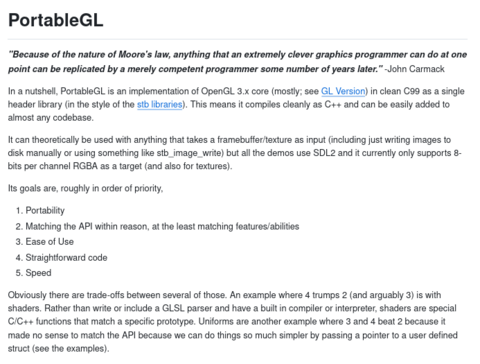The height and width of the screenshot is (364, 480).
Task: Click the John Carmack attribution text
Action: (x=414, y=69)
